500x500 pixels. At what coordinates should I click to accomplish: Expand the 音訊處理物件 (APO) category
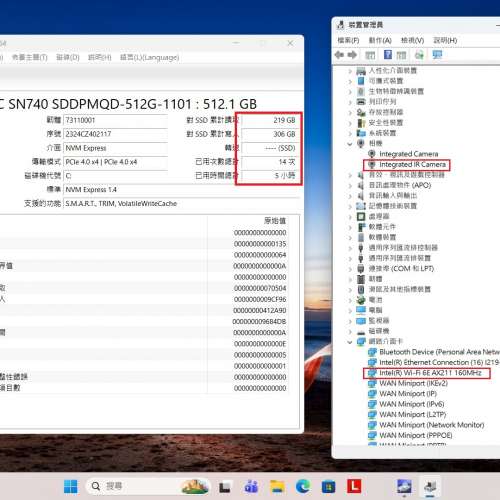click(x=350, y=185)
